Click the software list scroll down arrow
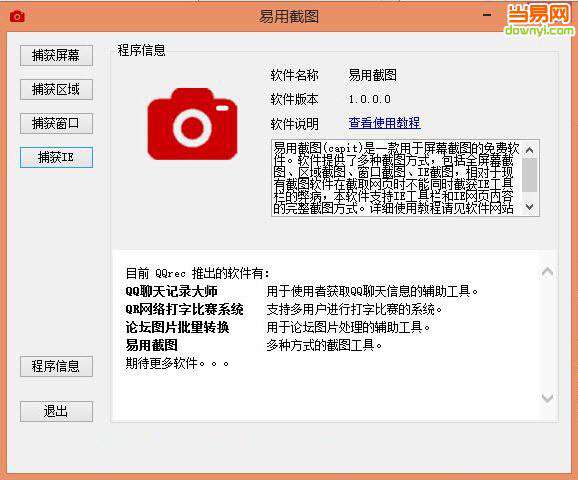This screenshot has width=578, height=480. (x=547, y=398)
